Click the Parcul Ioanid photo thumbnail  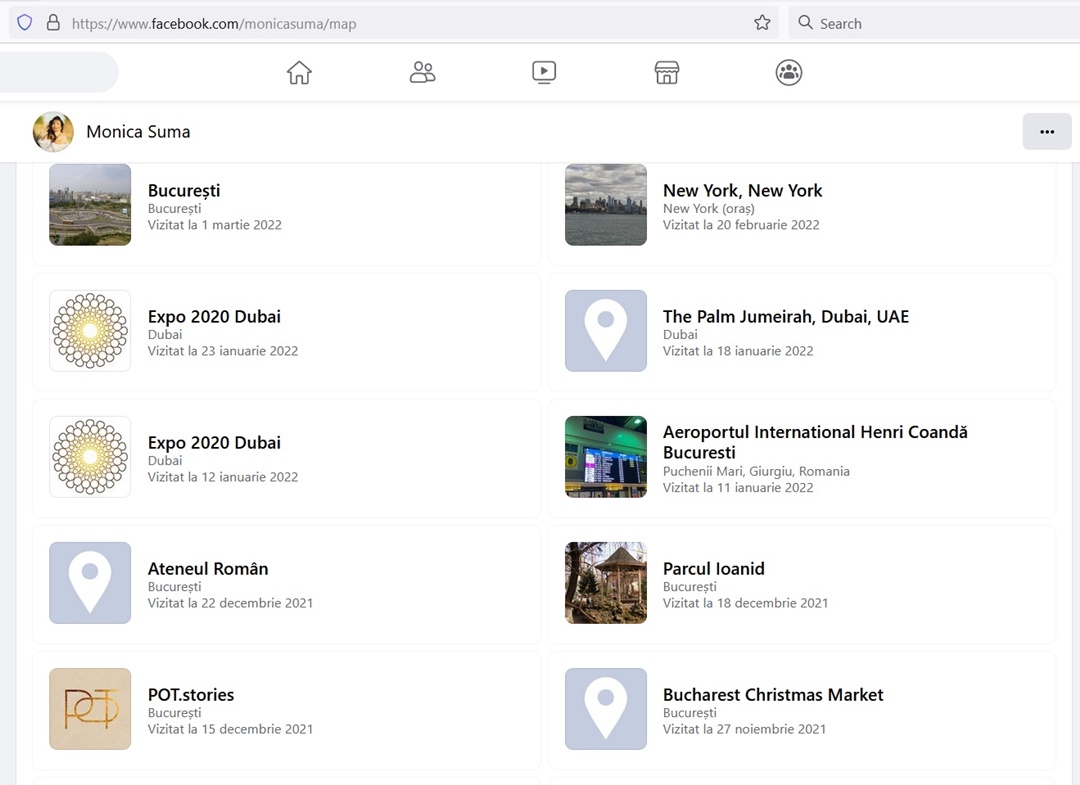click(605, 583)
